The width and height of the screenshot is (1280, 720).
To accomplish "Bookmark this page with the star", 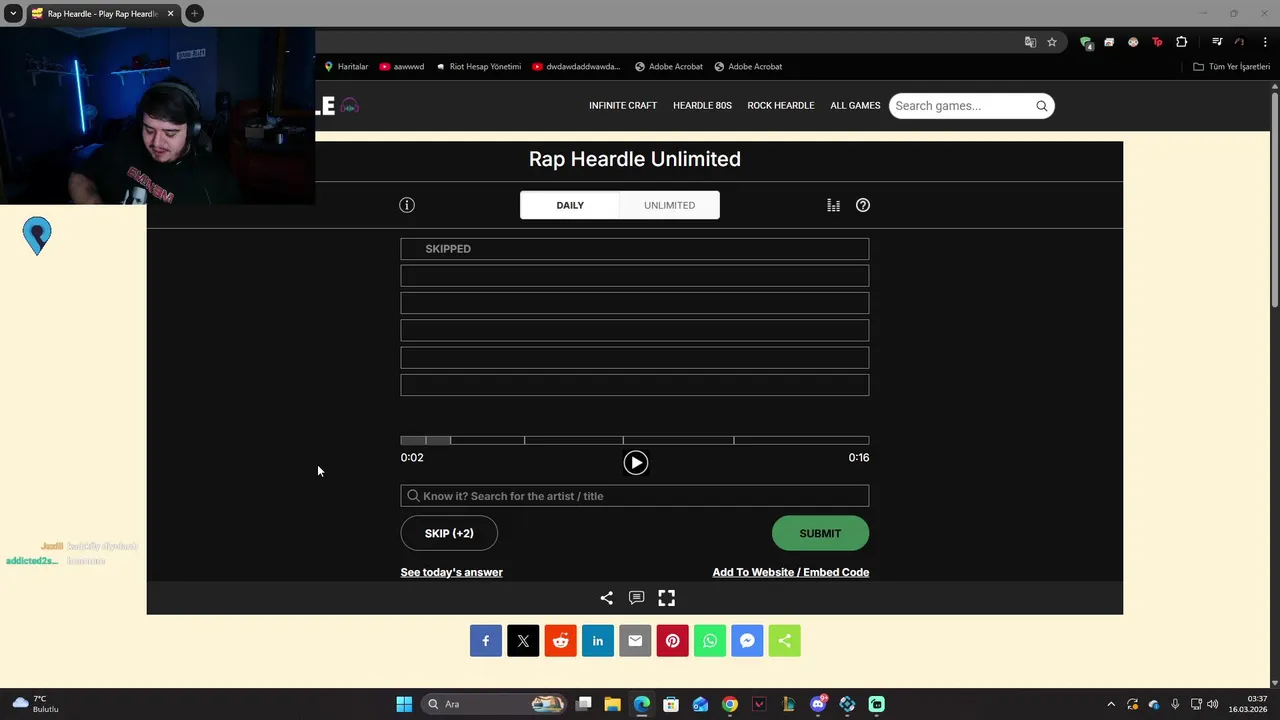I will (1052, 42).
